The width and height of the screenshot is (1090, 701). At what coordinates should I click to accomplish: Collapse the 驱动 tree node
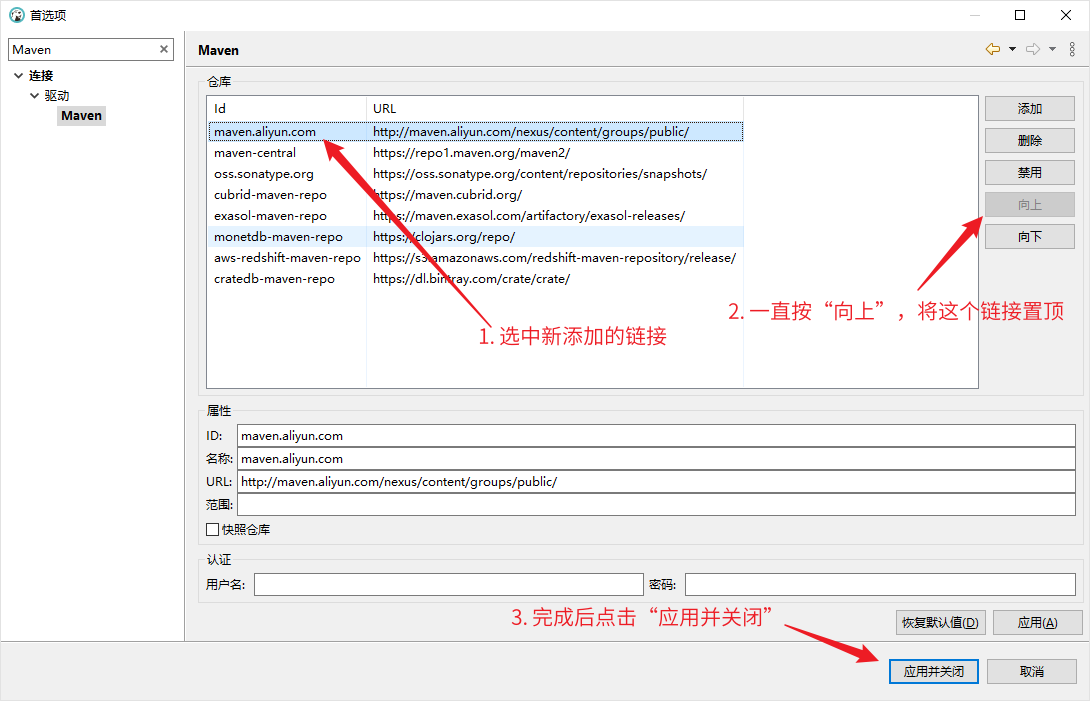point(34,96)
